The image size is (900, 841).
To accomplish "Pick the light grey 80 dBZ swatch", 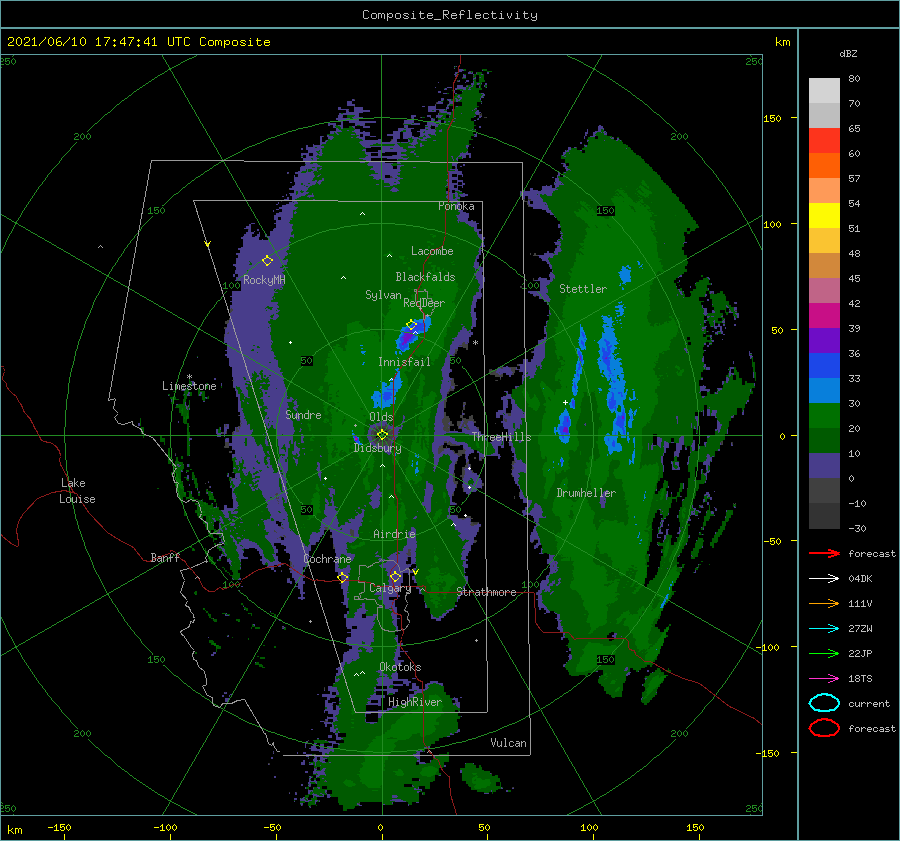I will click(x=824, y=90).
